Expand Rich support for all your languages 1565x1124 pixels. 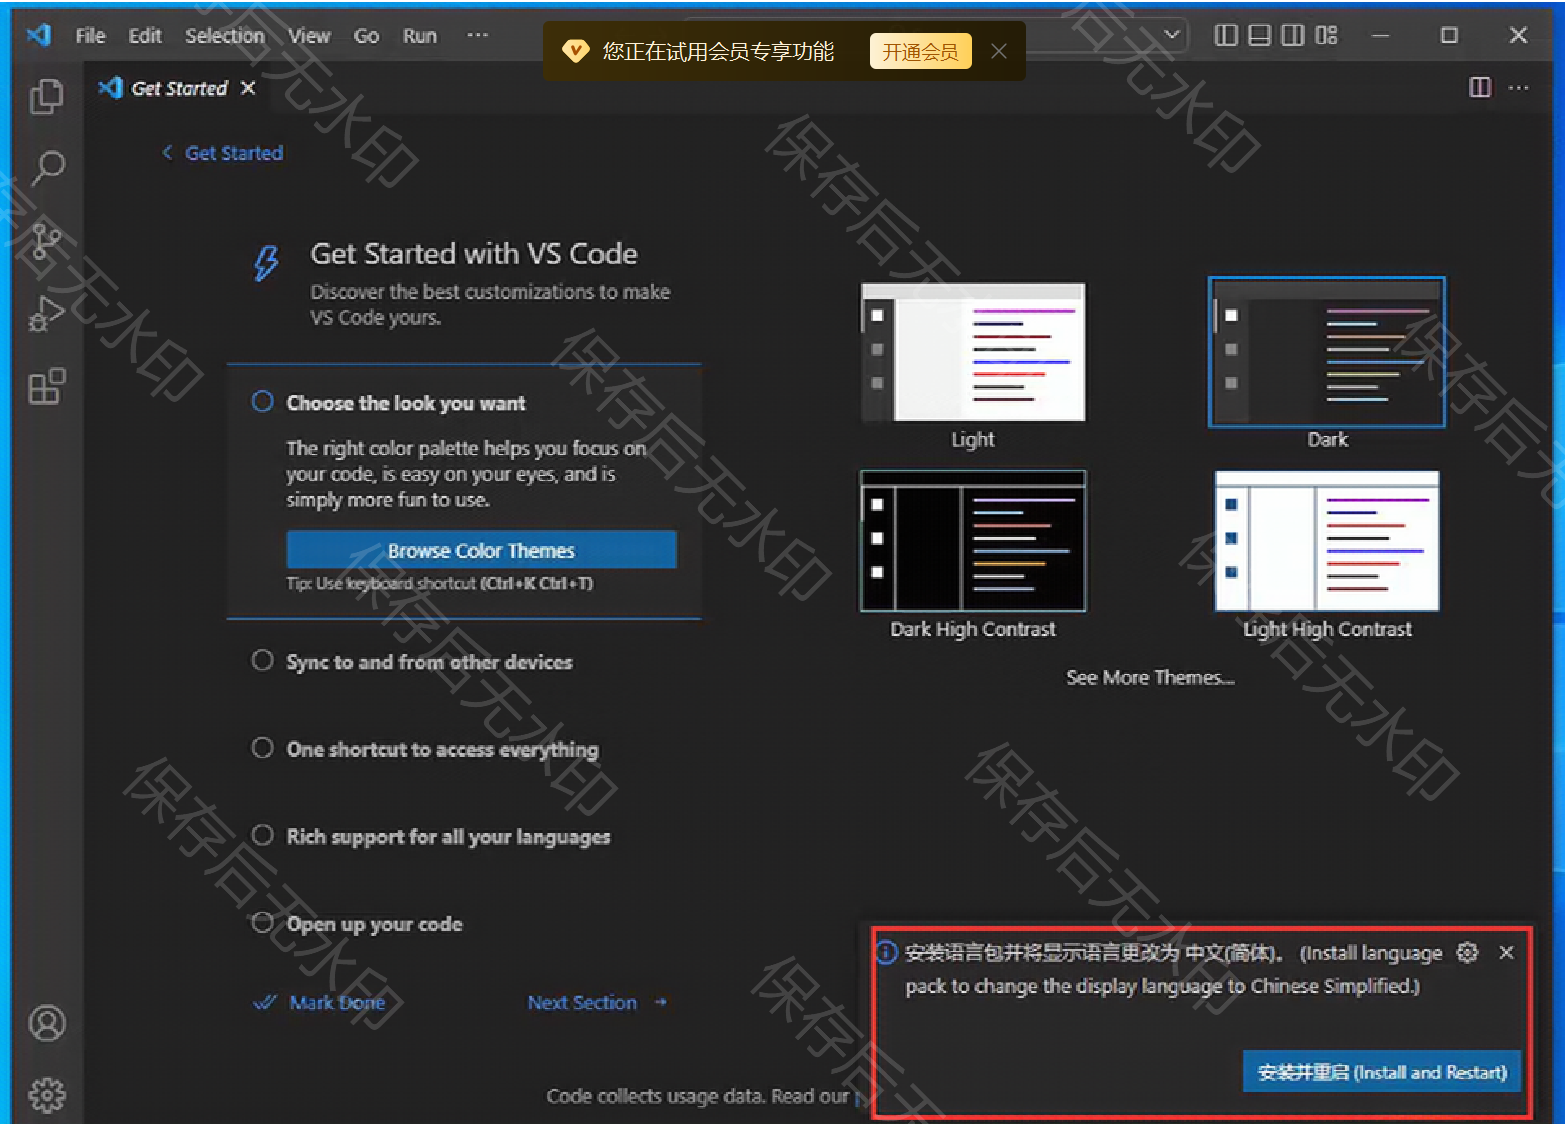(x=448, y=836)
